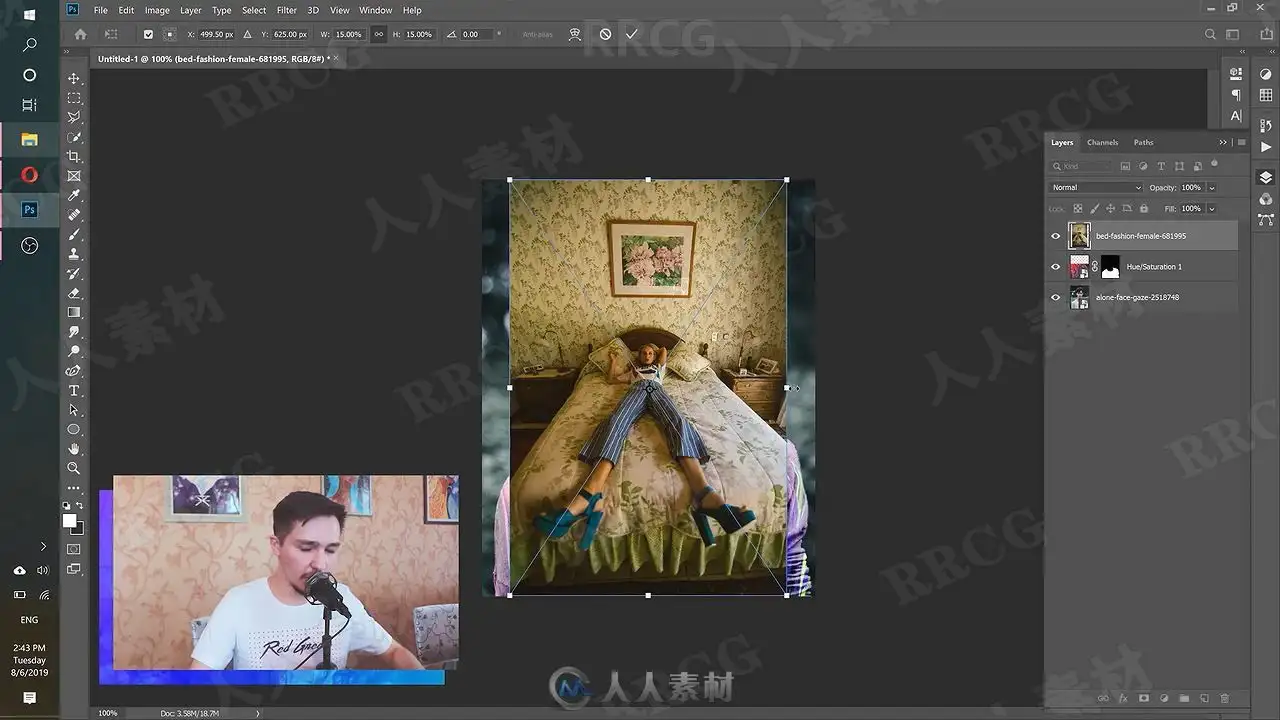
Task: Toggle the maintain aspect ratio link
Action: click(x=378, y=34)
